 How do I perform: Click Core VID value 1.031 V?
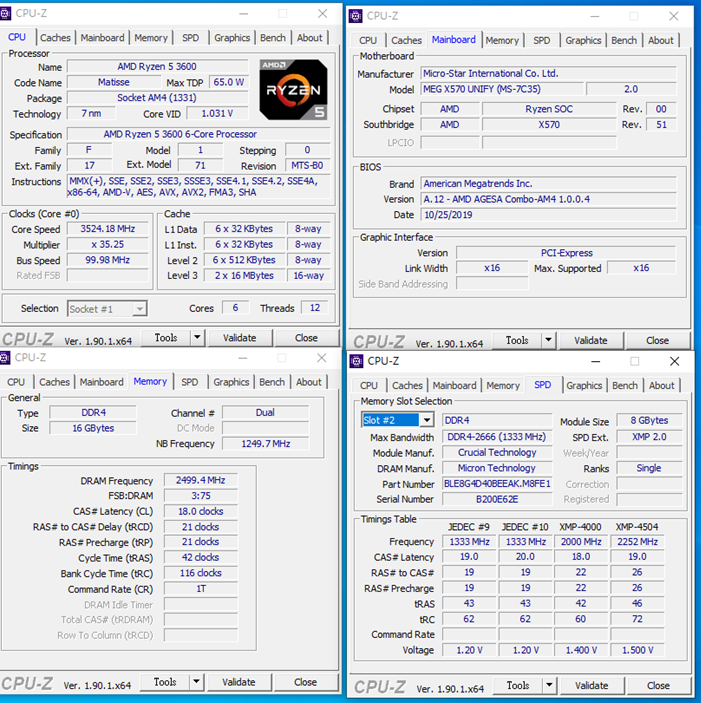point(217,113)
